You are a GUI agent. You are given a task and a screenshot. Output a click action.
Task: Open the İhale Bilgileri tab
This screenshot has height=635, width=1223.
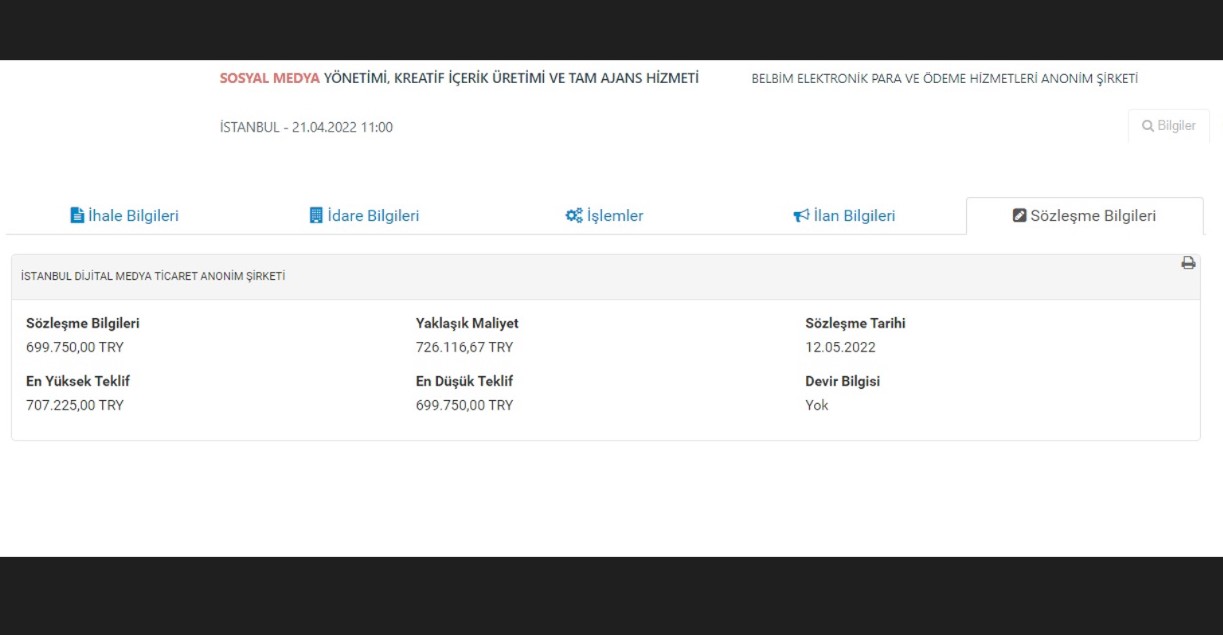click(133, 216)
